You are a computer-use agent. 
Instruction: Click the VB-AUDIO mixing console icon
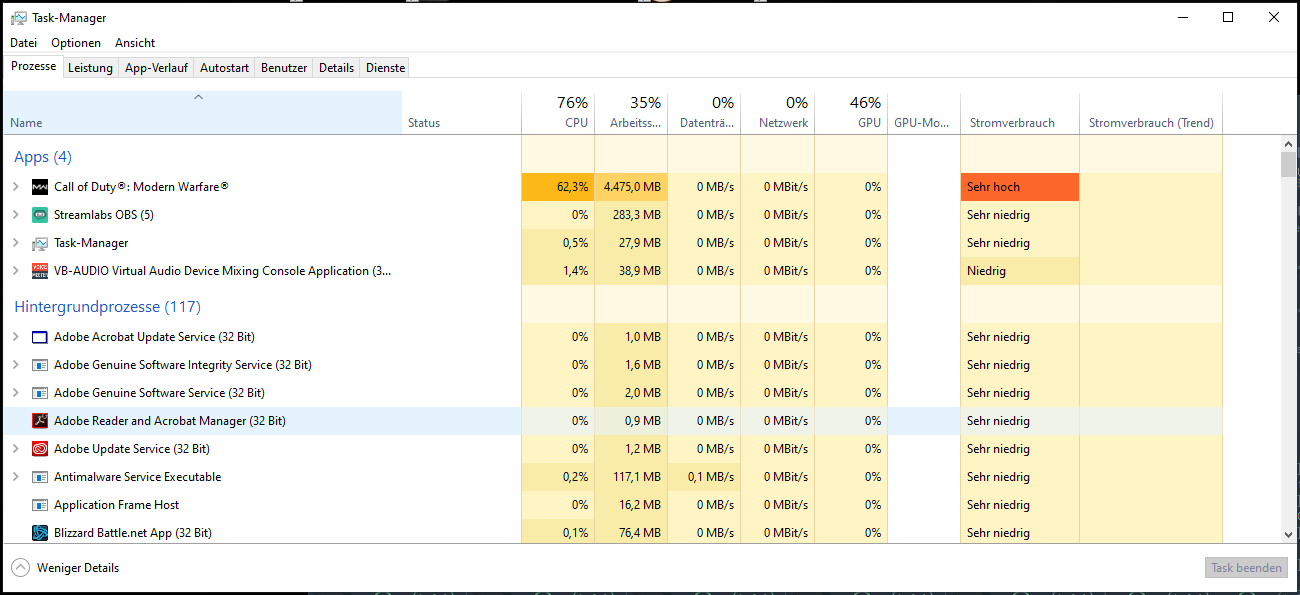pos(40,271)
